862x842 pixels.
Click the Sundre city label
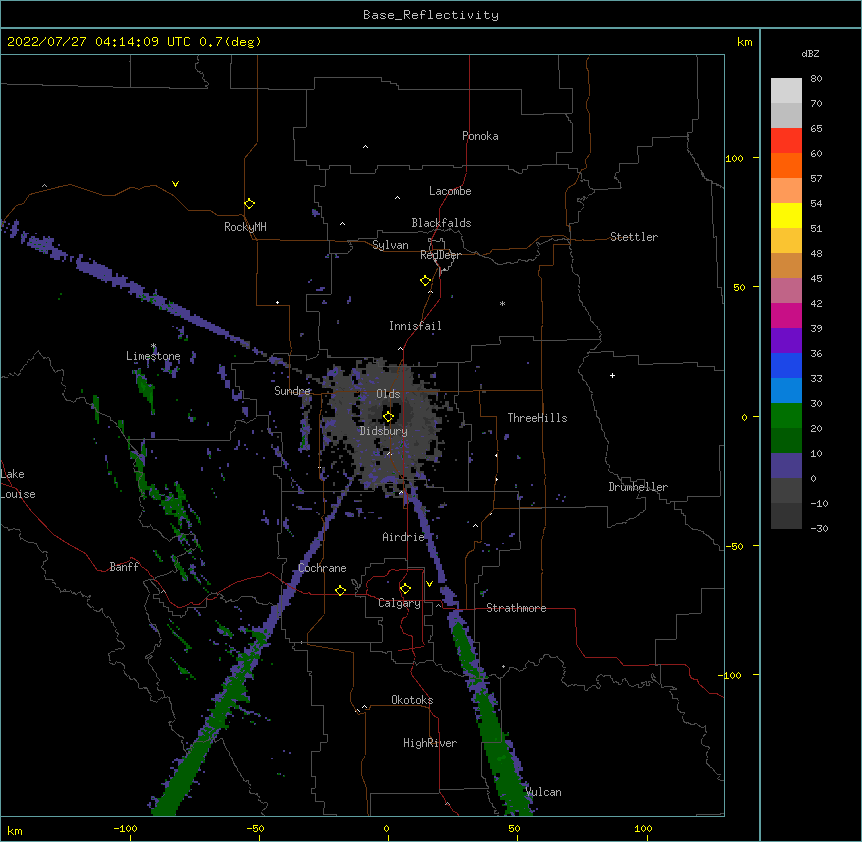click(x=292, y=391)
